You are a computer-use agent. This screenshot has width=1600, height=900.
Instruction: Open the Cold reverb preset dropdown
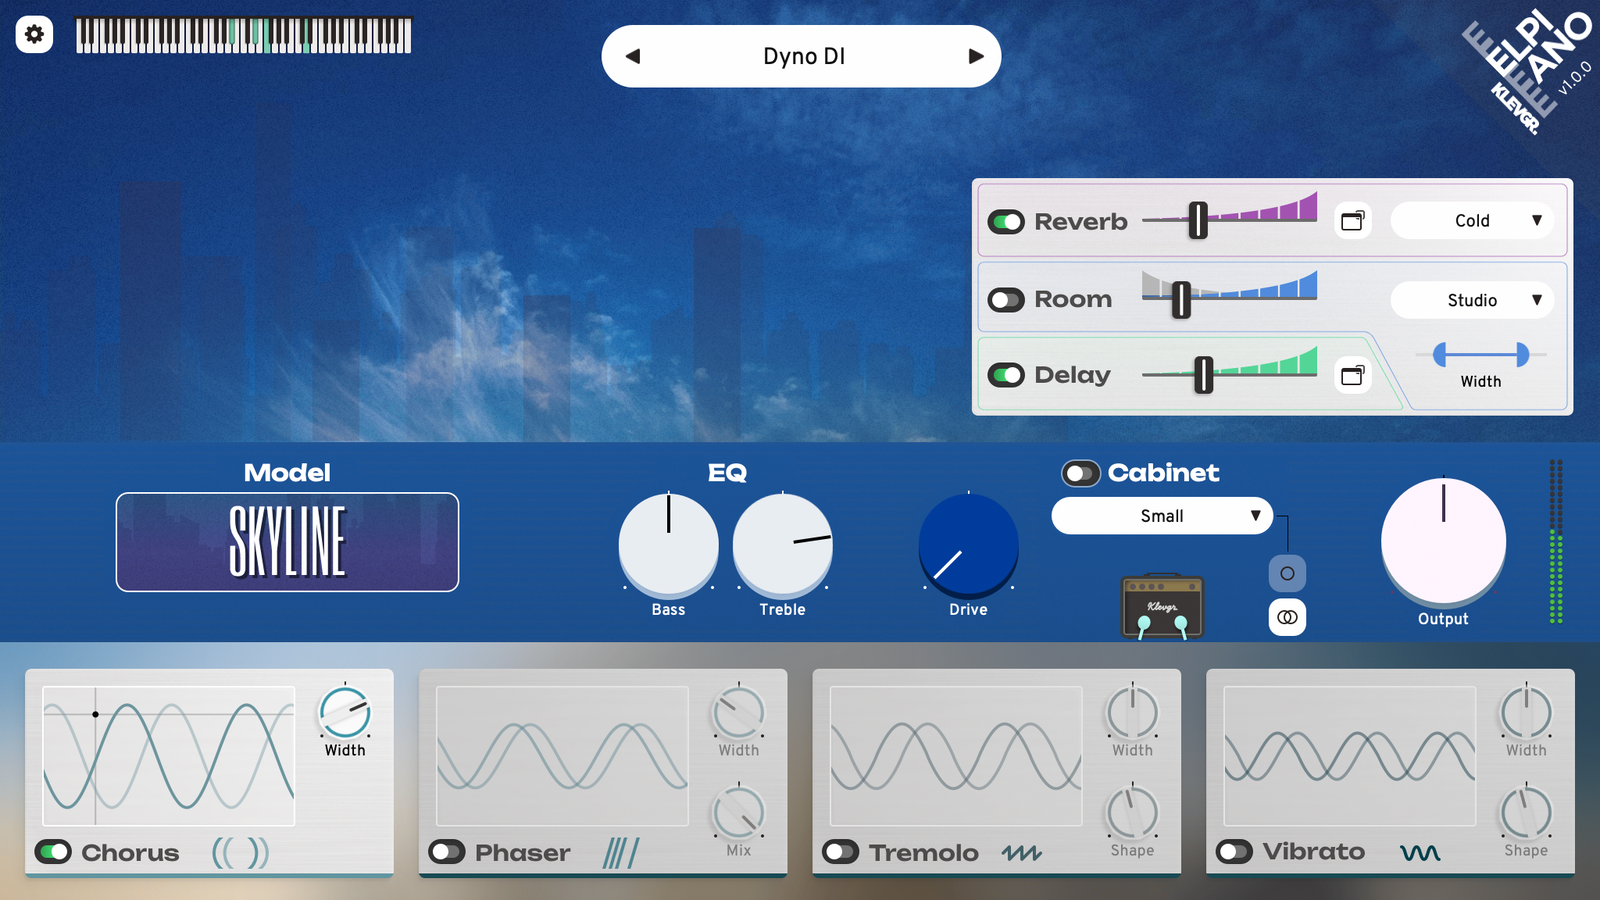point(1471,220)
